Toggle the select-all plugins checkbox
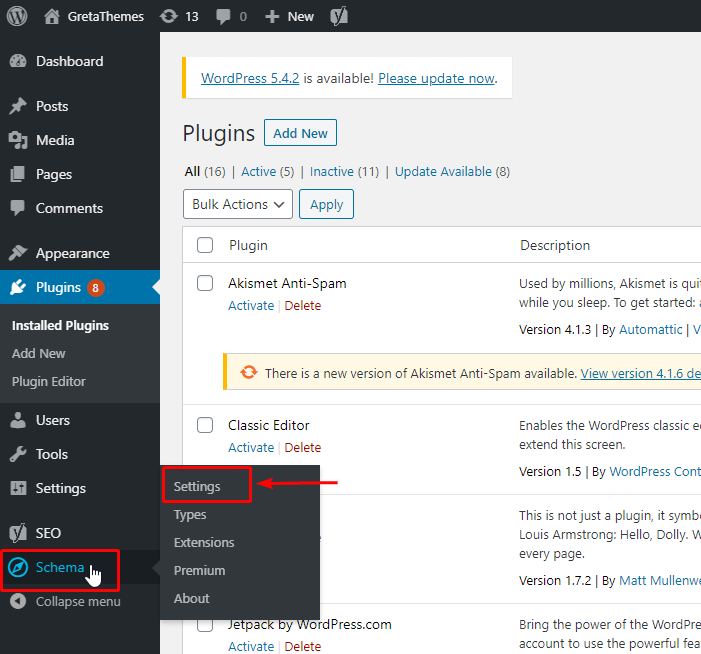 205,245
